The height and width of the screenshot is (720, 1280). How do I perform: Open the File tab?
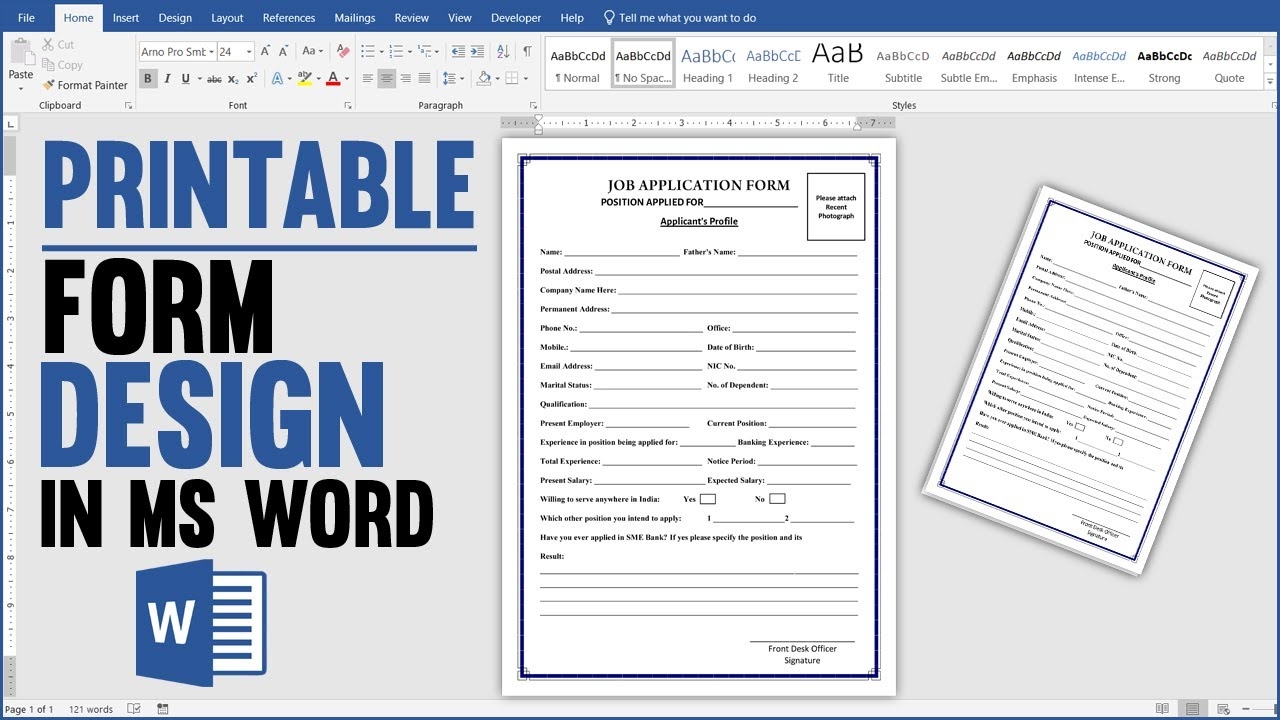(x=26, y=18)
